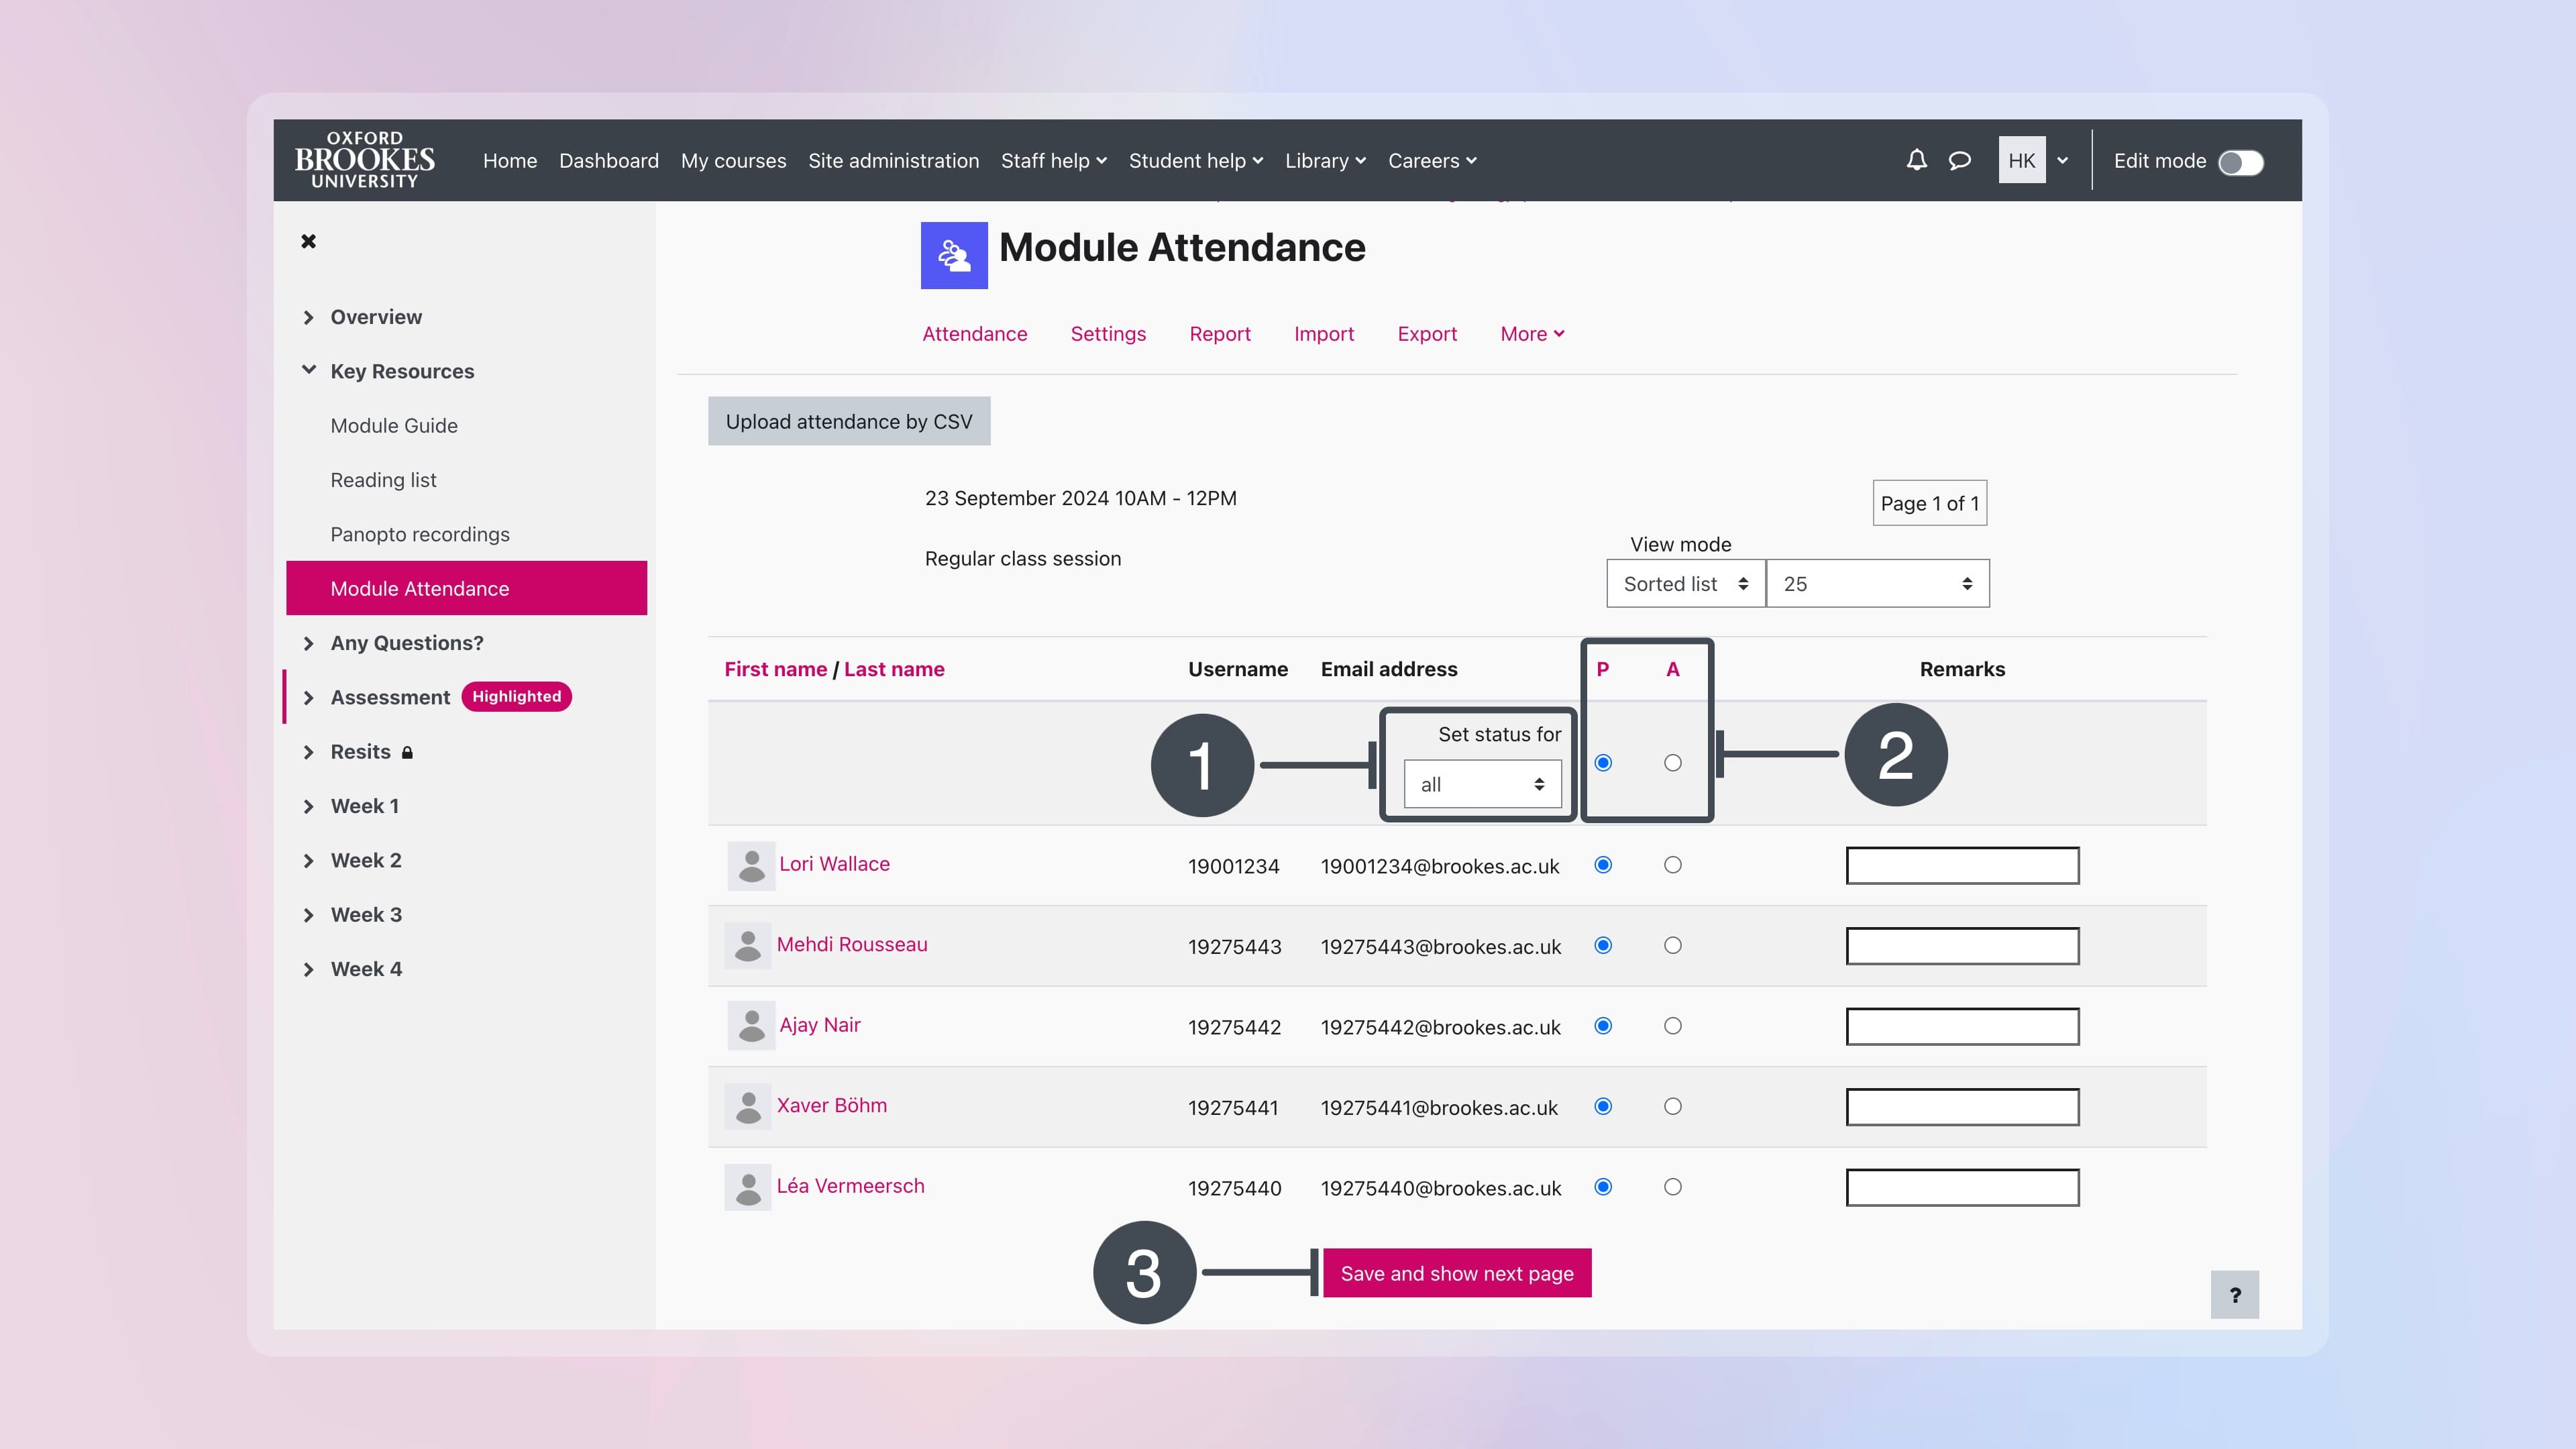Open the Set status for 'all' dropdown

click(x=1481, y=784)
